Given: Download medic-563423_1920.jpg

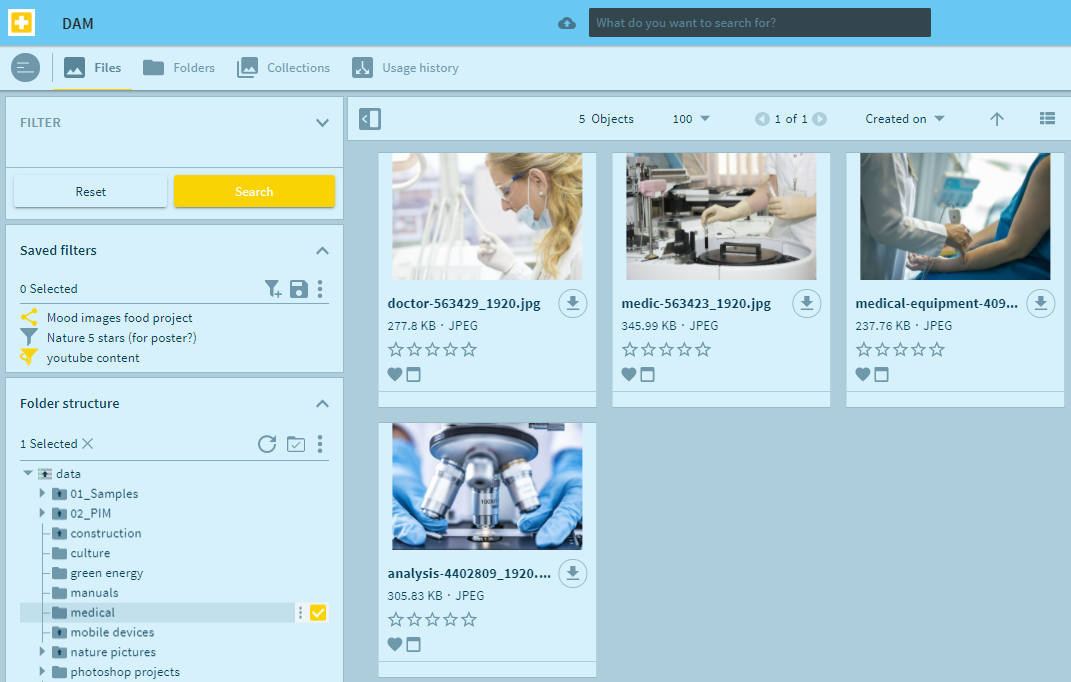Looking at the screenshot, I should click(x=807, y=303).
